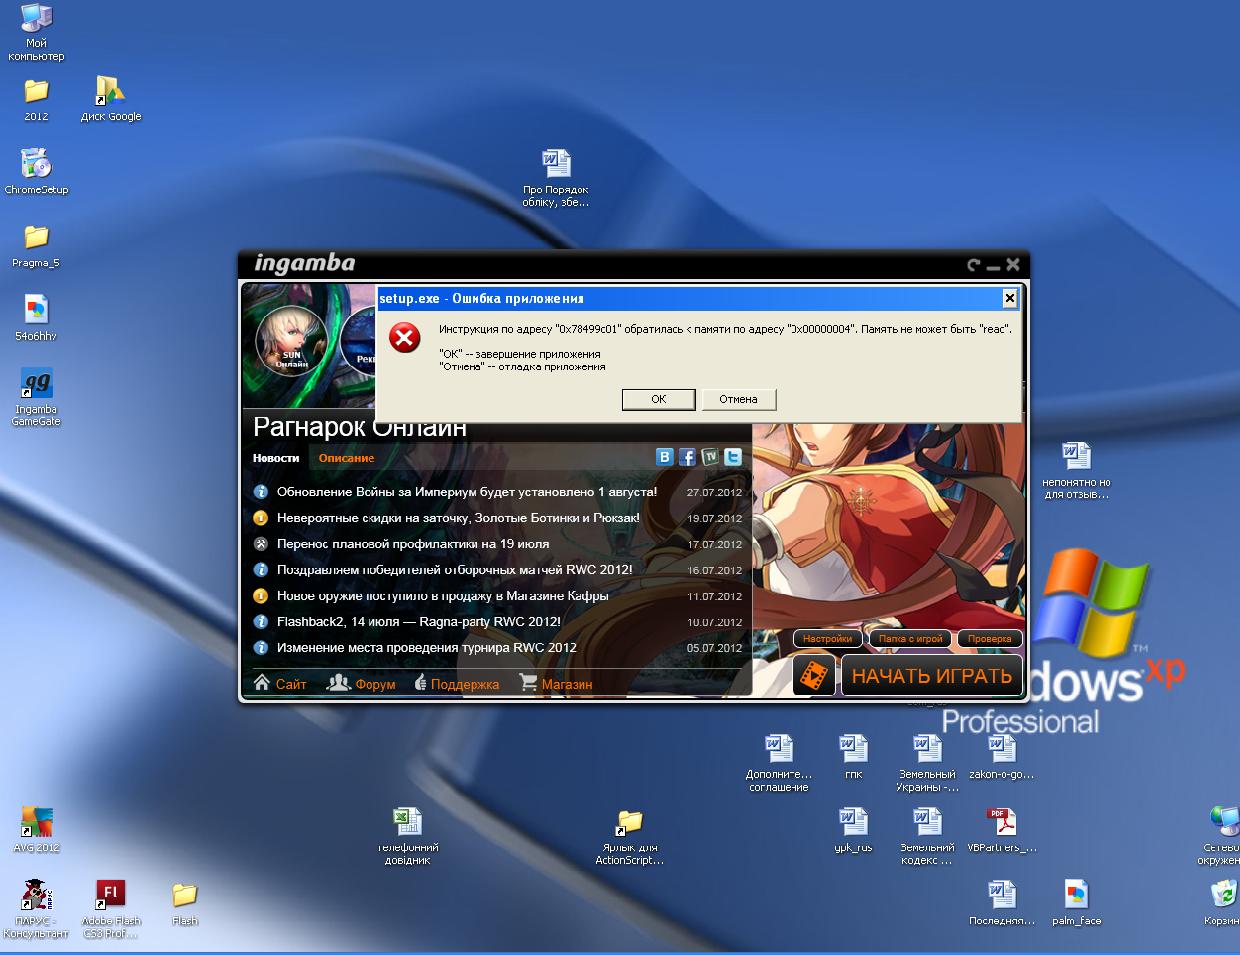Select Ярлык для ActionScript folder shortcut

tap(629, 837)
